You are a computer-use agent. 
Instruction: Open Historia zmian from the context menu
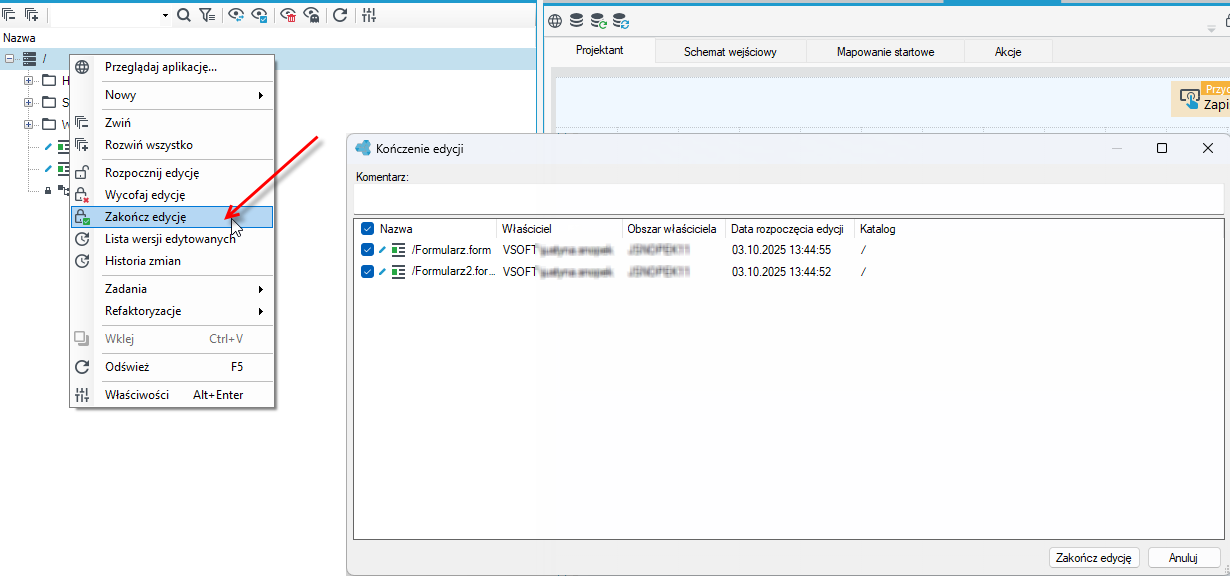click(x=172, y=261)
